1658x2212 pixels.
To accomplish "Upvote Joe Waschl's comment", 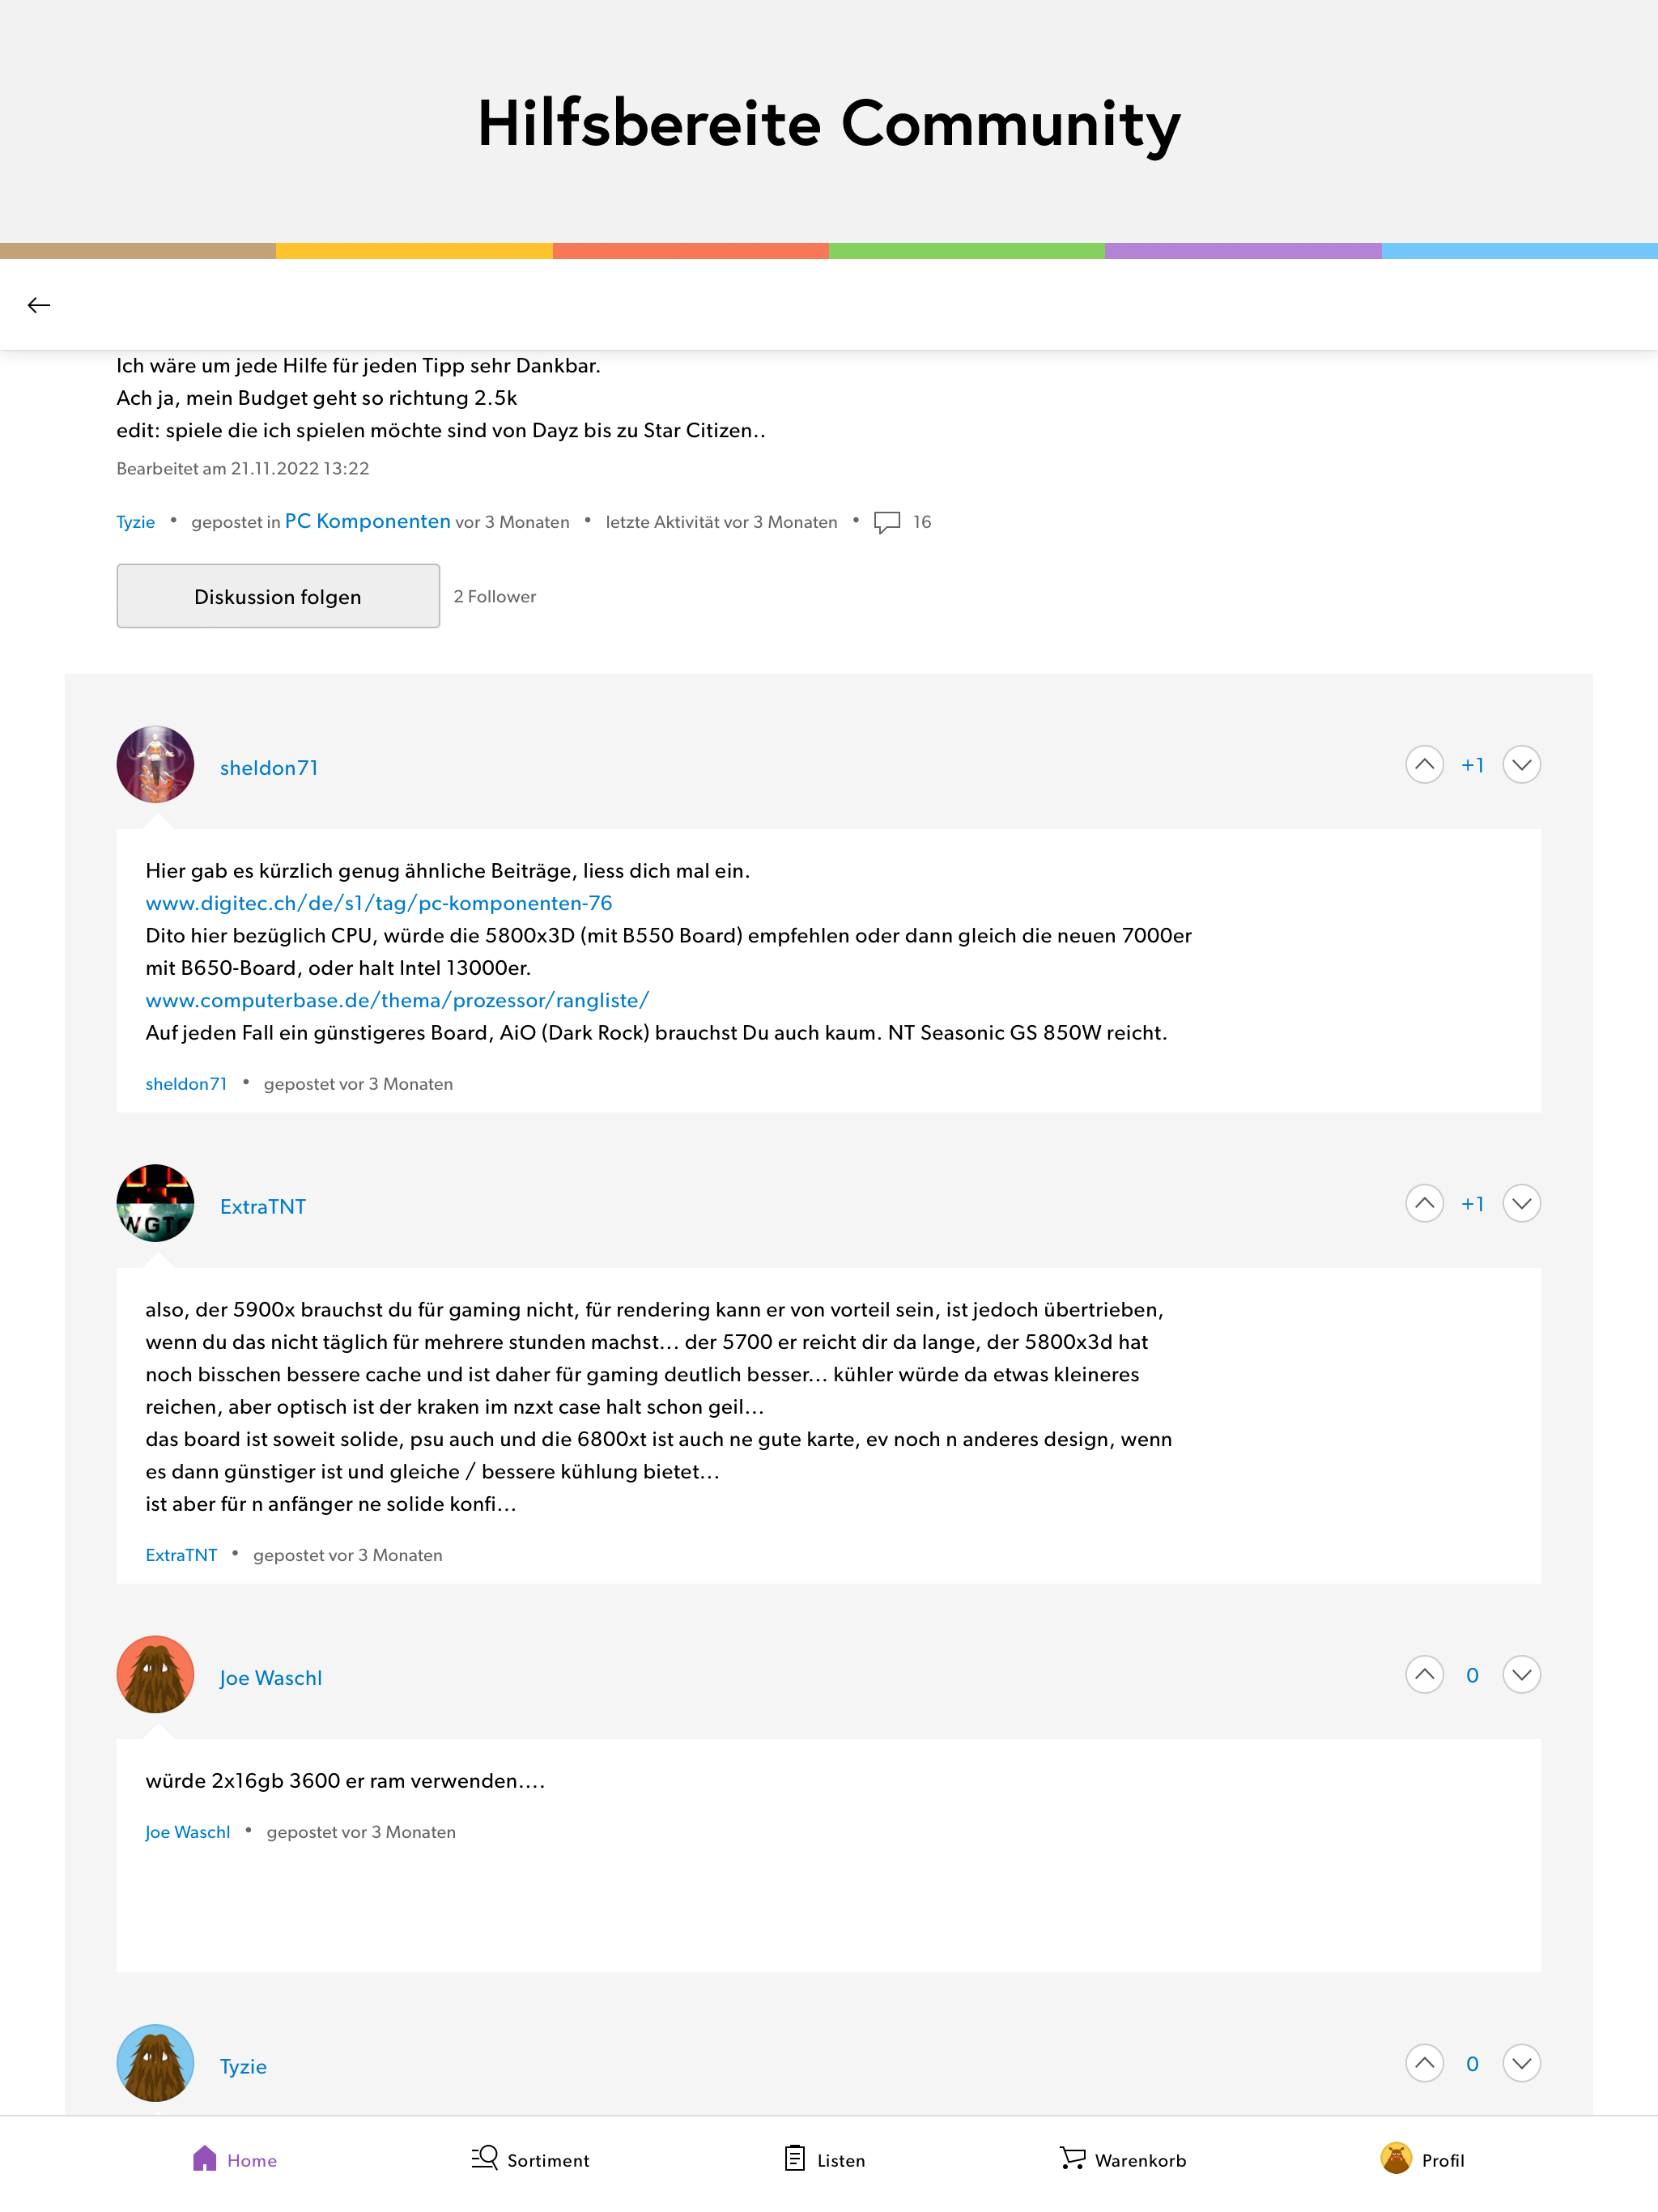I will [1424, 1675].
